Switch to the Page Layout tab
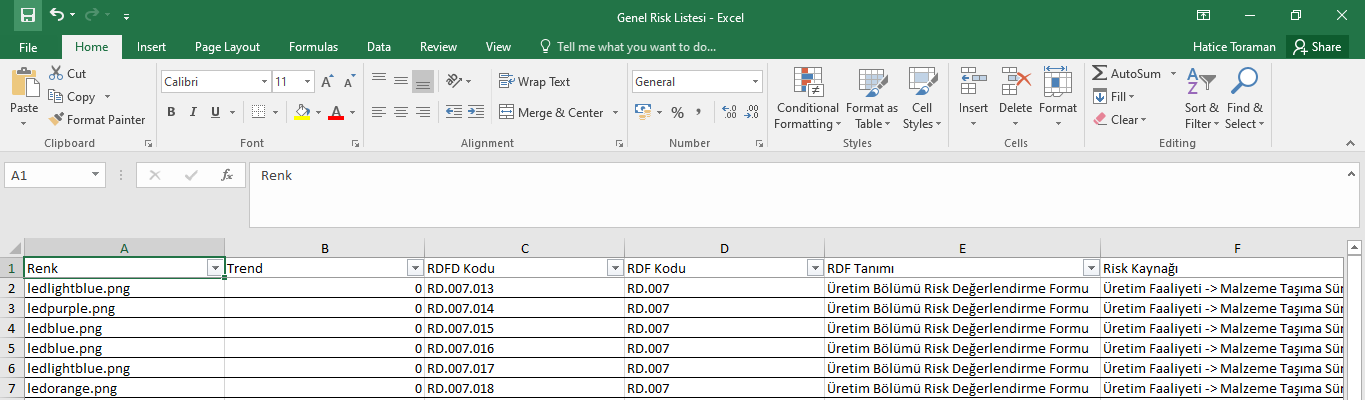The image size is (1365, 400). (227, 47)
